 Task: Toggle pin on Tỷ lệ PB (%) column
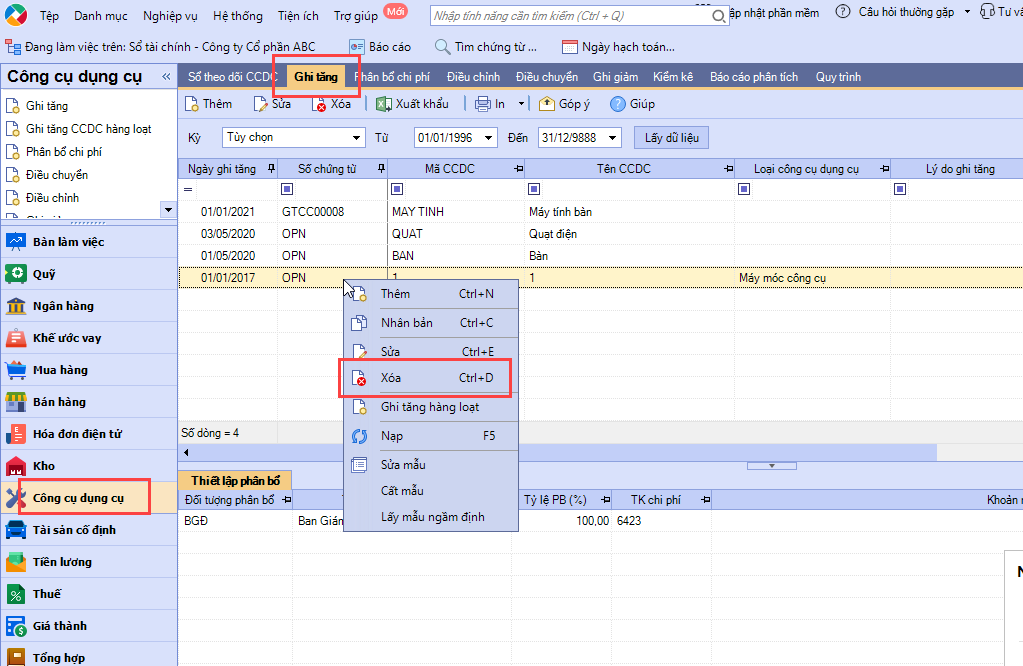pos(605,500)
